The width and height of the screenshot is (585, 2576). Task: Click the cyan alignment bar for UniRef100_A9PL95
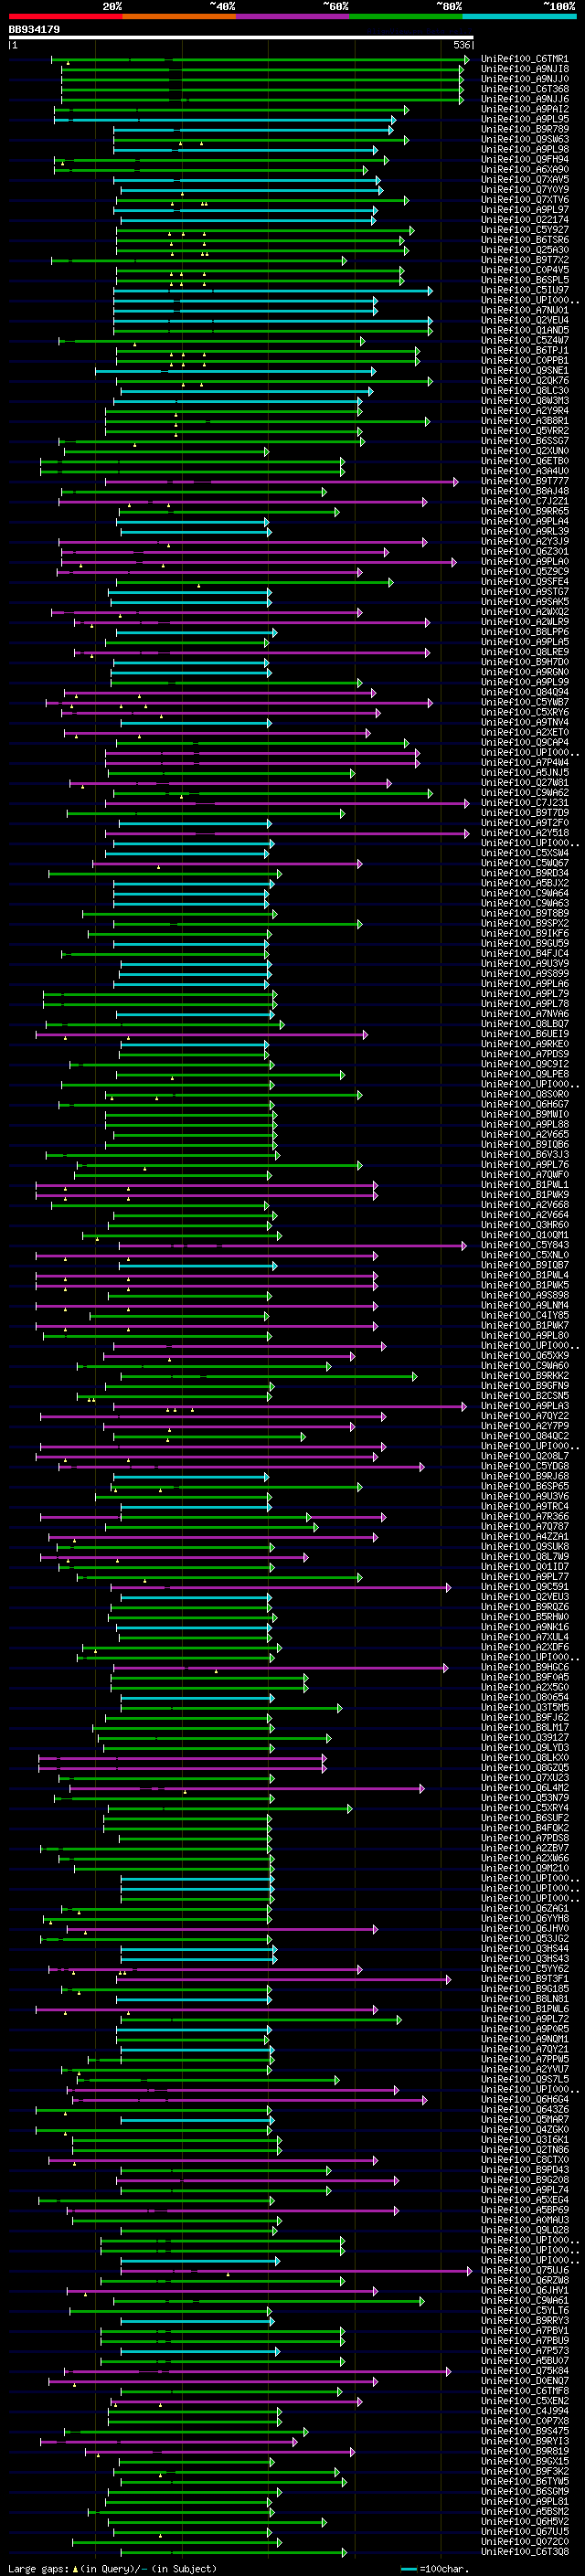225,120
